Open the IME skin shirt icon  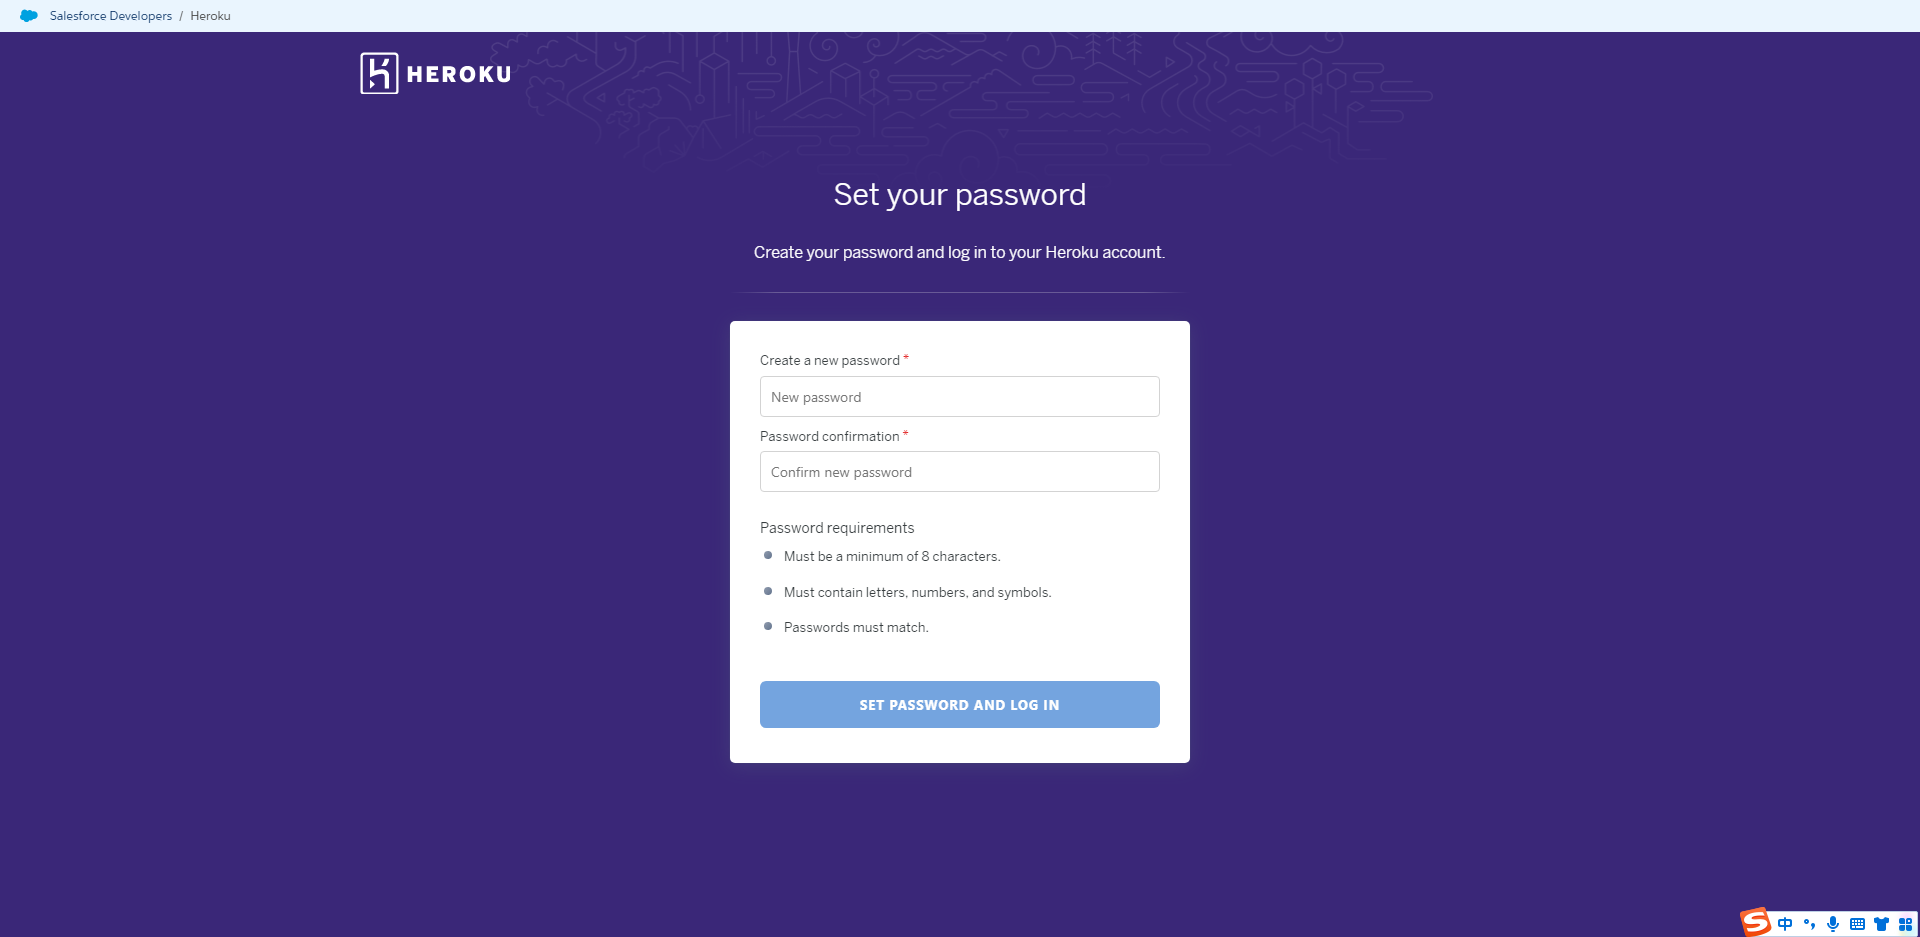tap(1881, 924)
